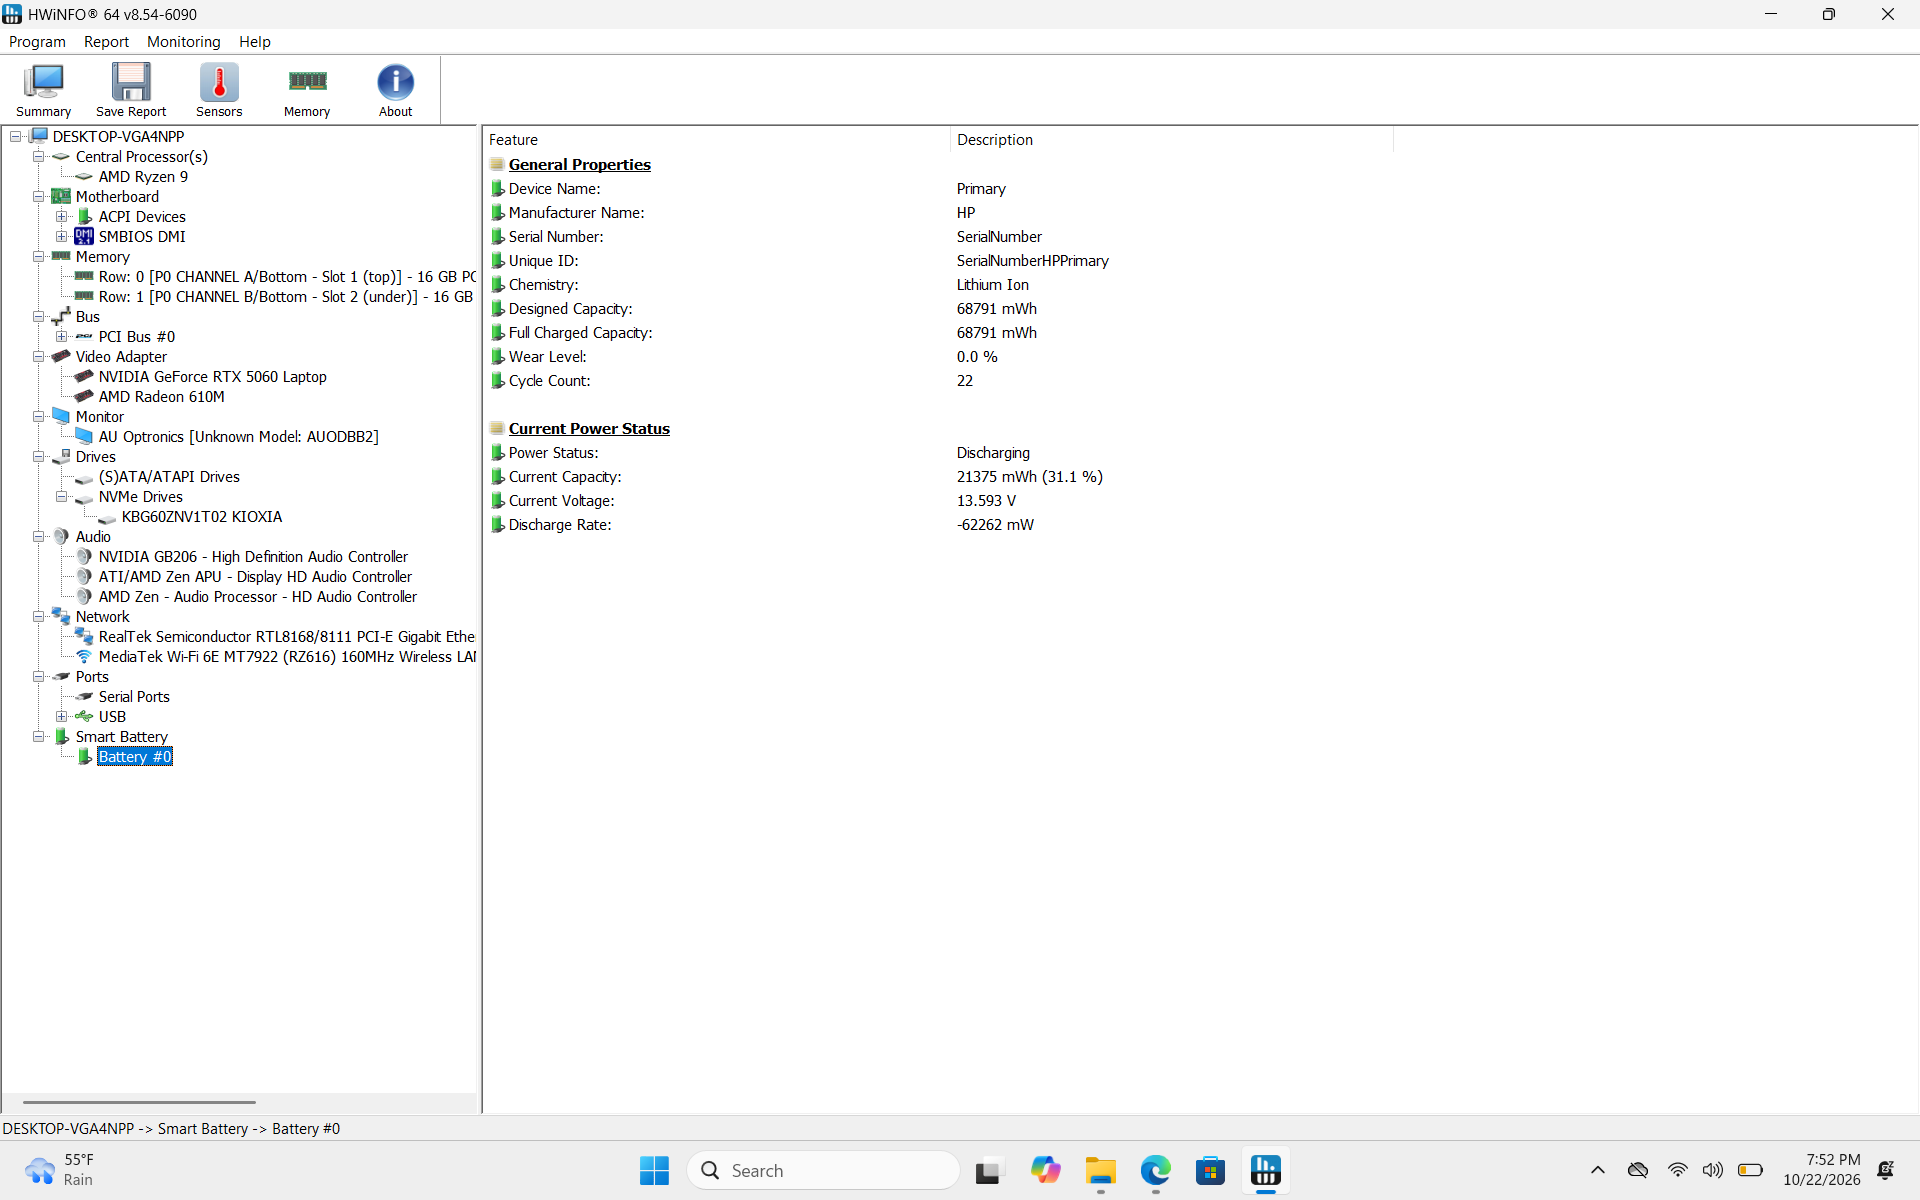Click the Wi-Fi icon in system tray
1920x1200 pixels.
tap(1677, 1170)
